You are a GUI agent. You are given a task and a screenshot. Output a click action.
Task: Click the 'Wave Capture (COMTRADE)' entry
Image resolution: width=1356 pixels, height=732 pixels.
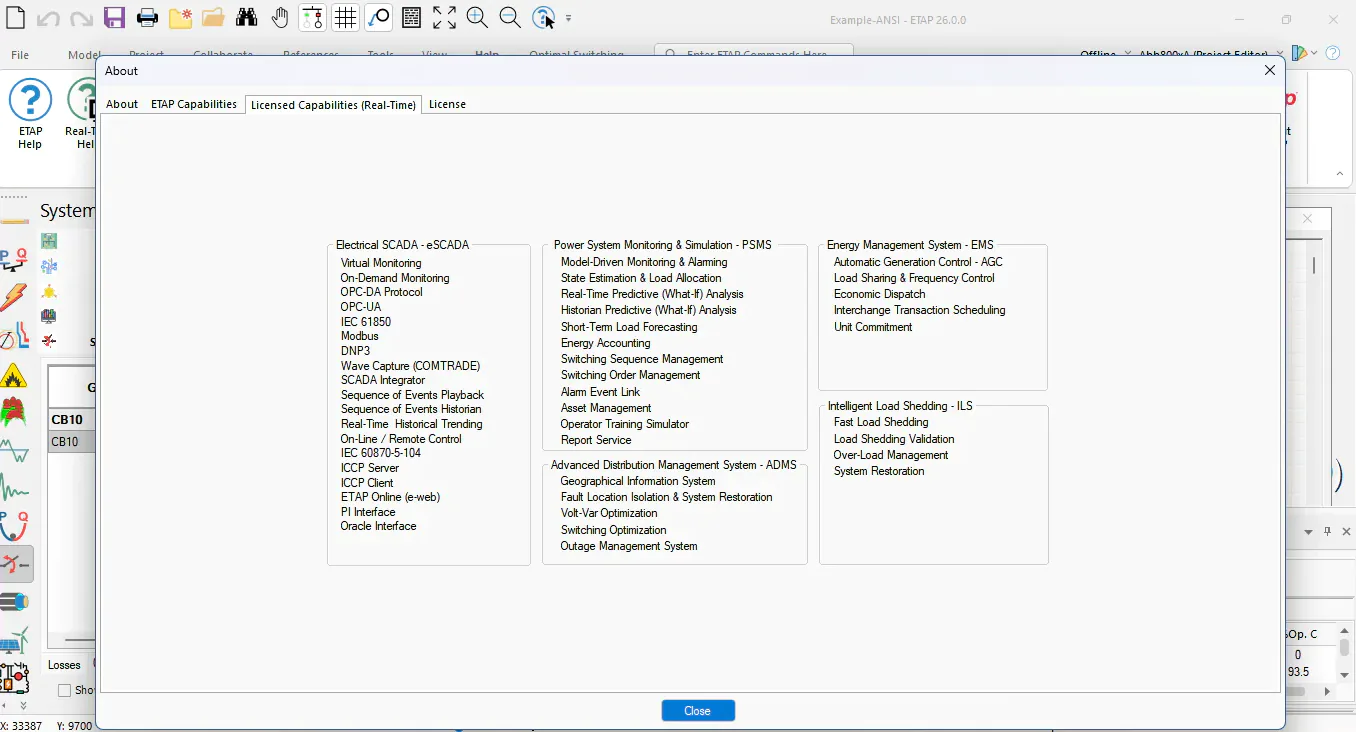tap(410, 366)
